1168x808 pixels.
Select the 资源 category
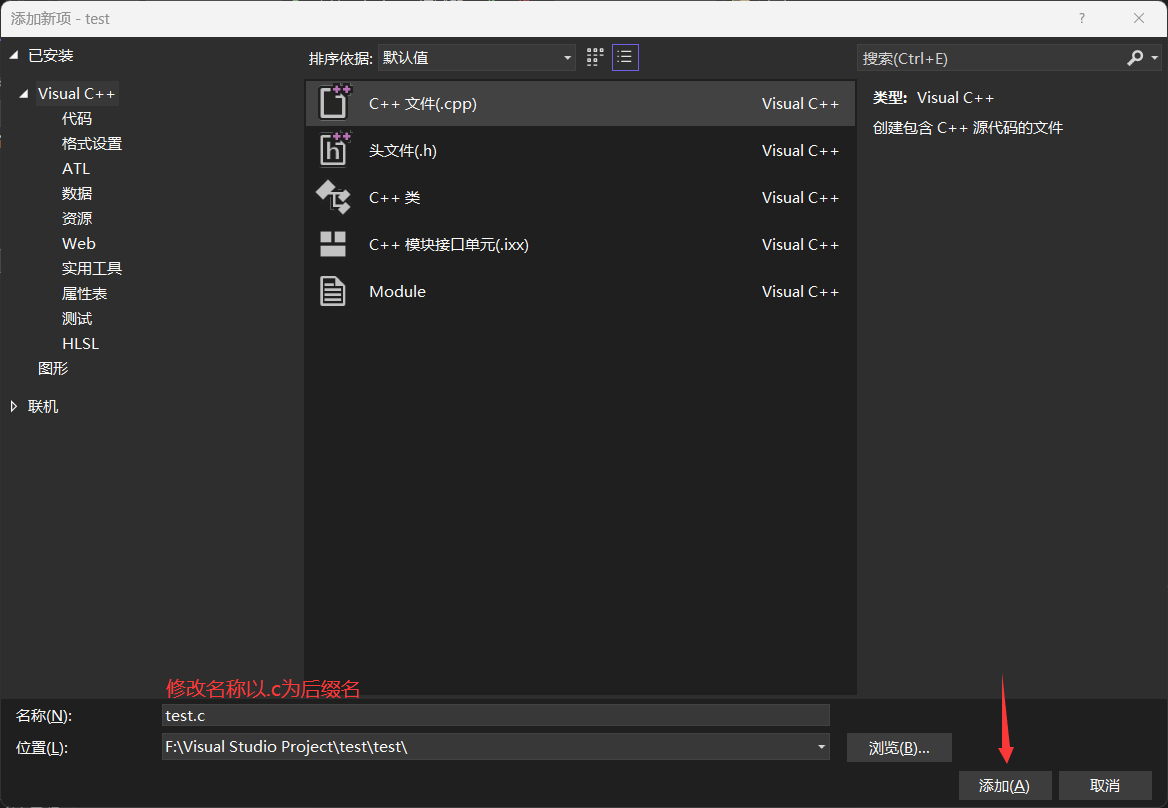click(77, 218)
